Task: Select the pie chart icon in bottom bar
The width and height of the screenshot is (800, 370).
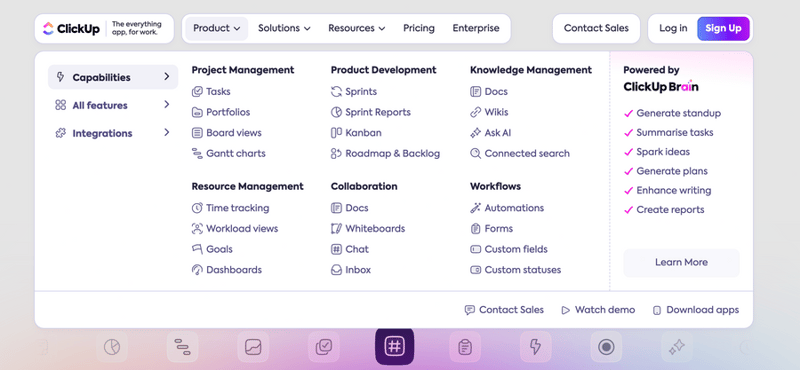Action: pos(112,347)
